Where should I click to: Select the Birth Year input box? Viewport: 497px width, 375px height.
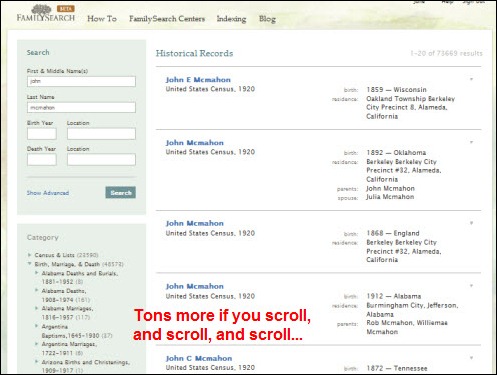pyautogui.click(x=42, y=134)
